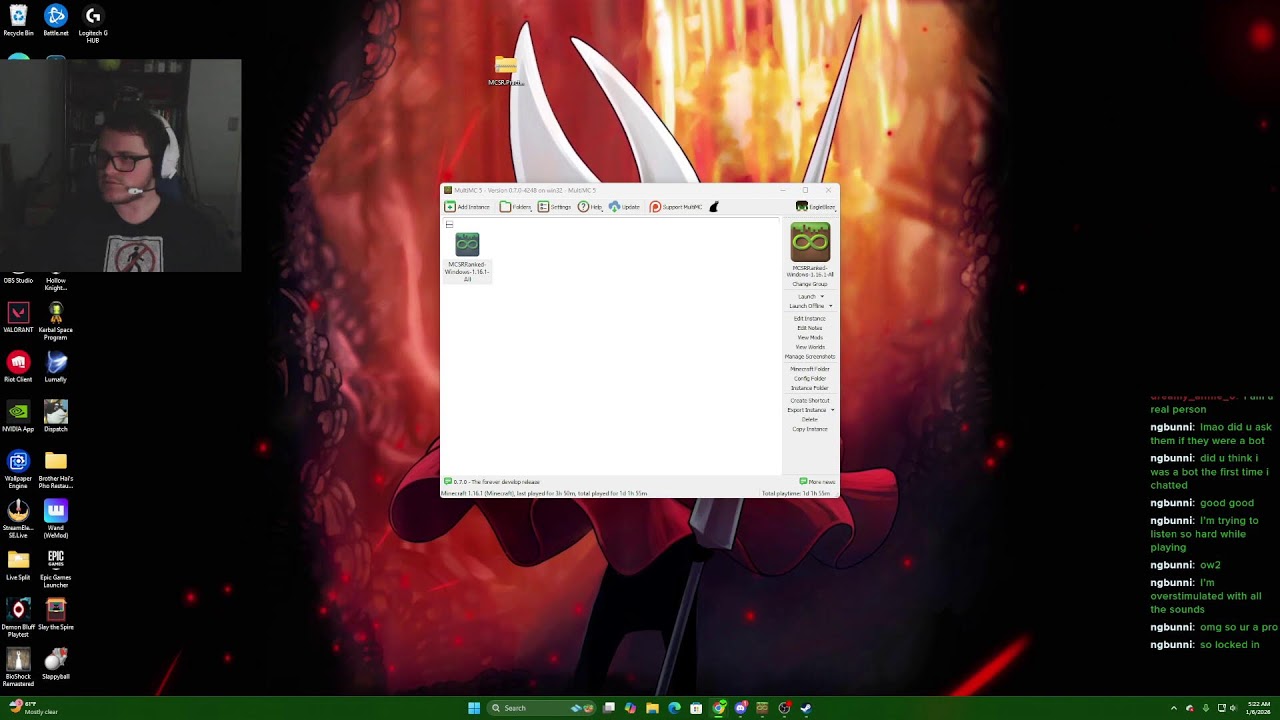This screenshot has width=1280, height=720.
Task: Click Create Shortcut
Action: pyautogui.click(x=810, y=401)
